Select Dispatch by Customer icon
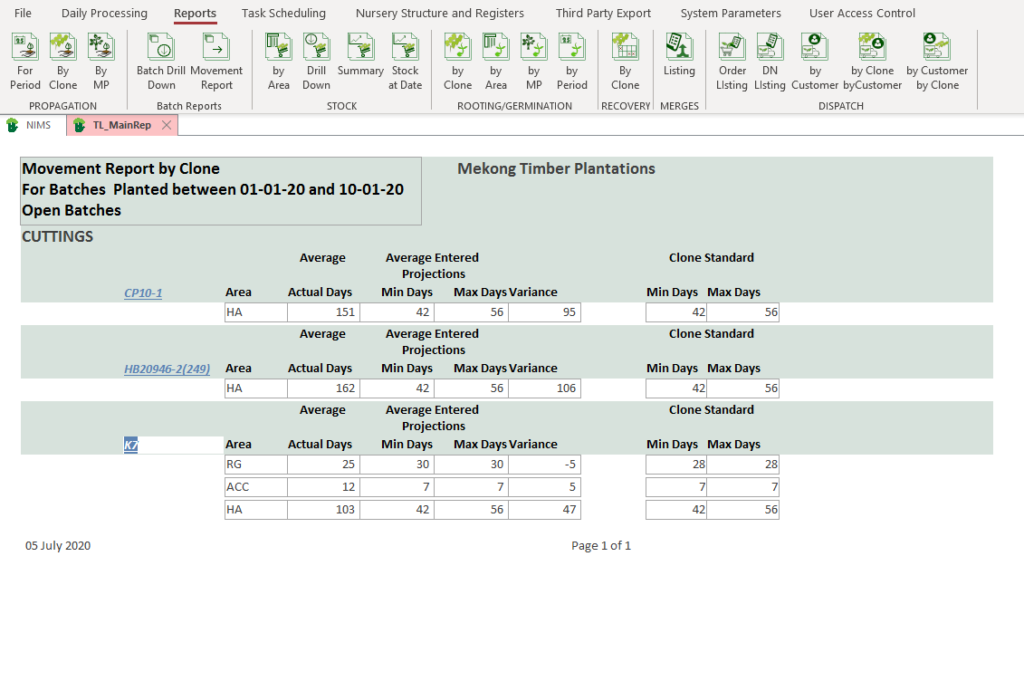 815,48
